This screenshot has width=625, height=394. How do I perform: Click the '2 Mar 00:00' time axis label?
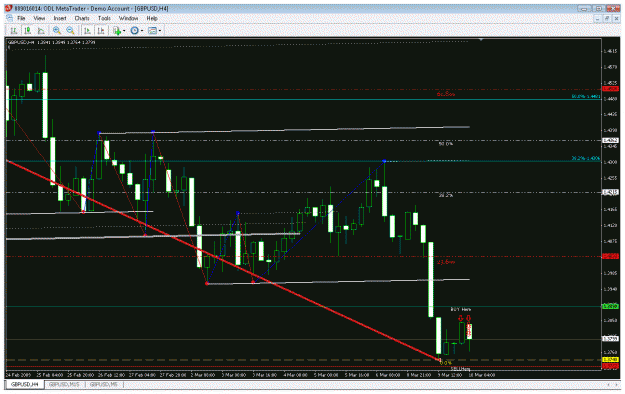point(202,375)
